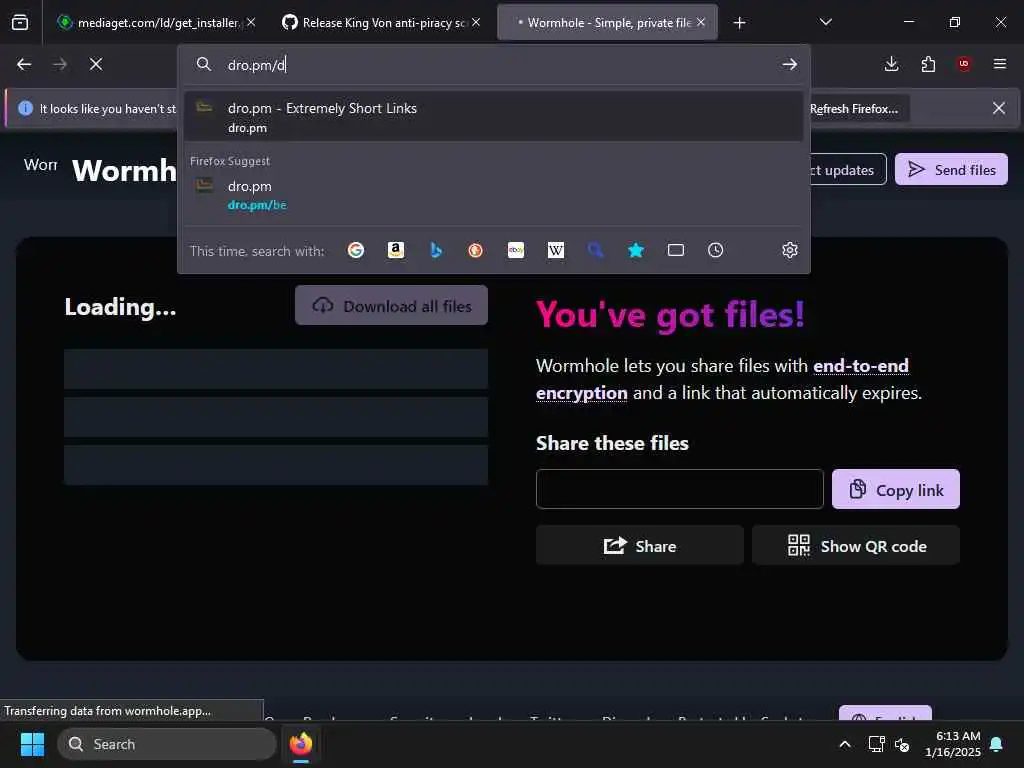Stop loading the page
Screen dimensions: 1024x768
[96, 64]
